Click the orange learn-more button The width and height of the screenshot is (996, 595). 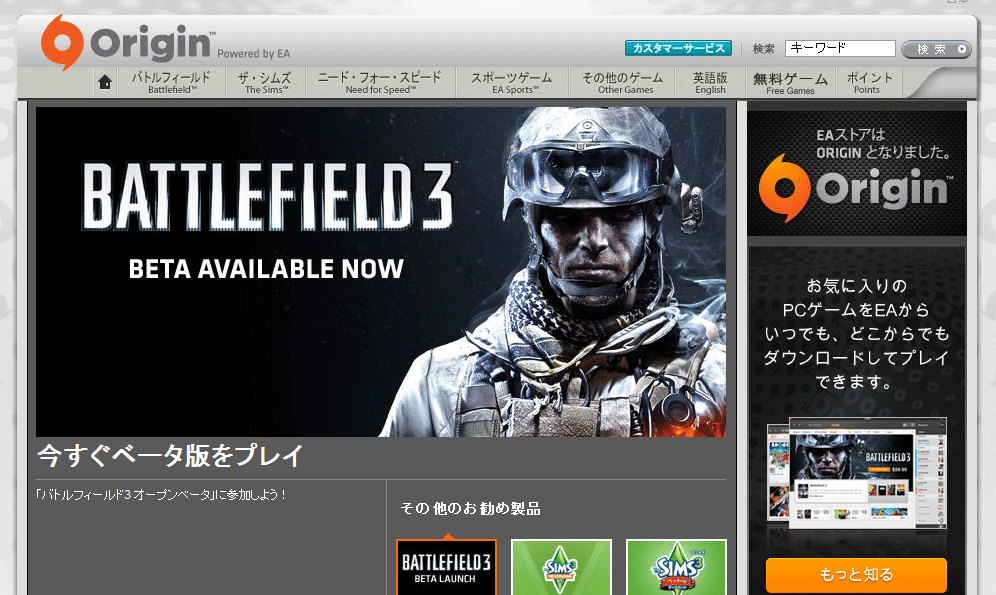(x=856, y=575)
